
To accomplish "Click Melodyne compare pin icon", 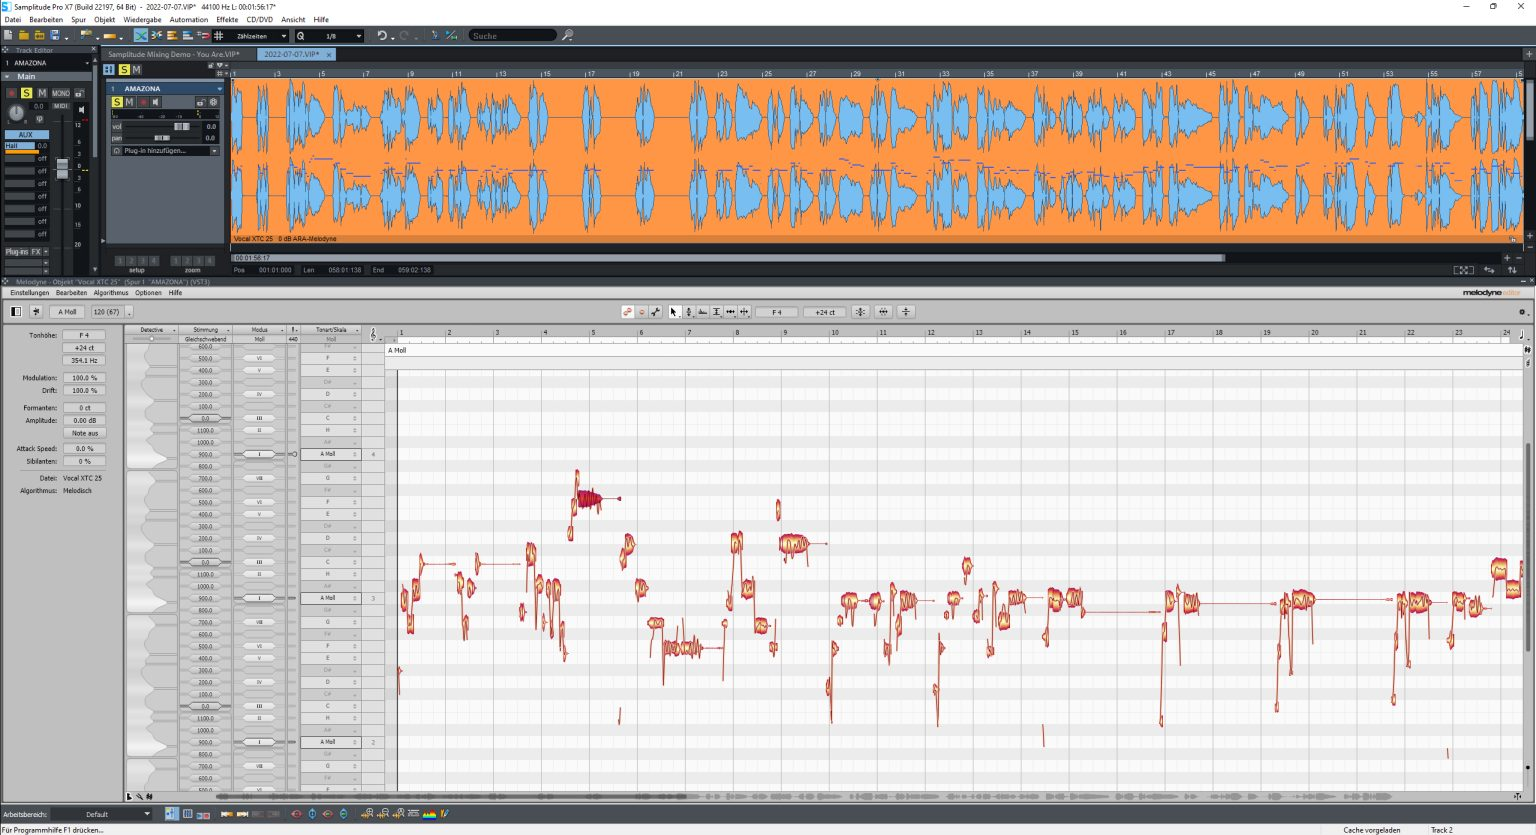I will pyautogui.click(x=36, y=312).
